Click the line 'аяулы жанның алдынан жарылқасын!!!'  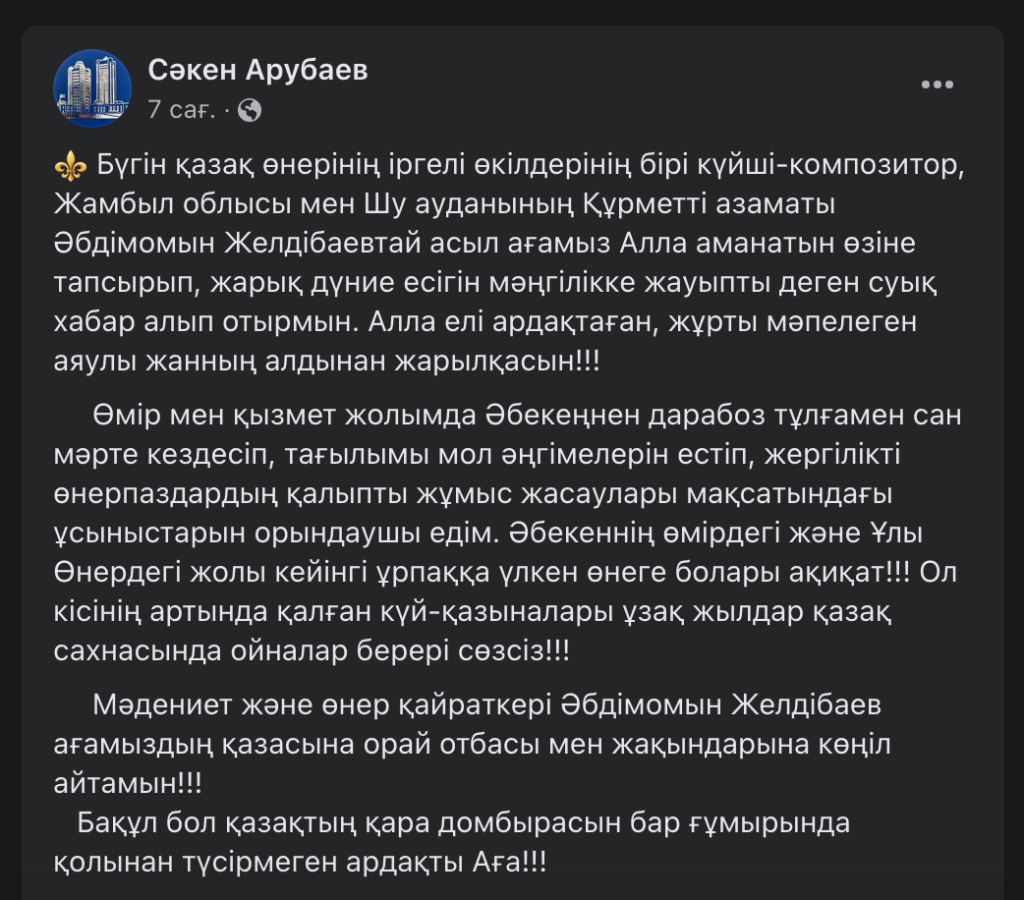point(327,361)
